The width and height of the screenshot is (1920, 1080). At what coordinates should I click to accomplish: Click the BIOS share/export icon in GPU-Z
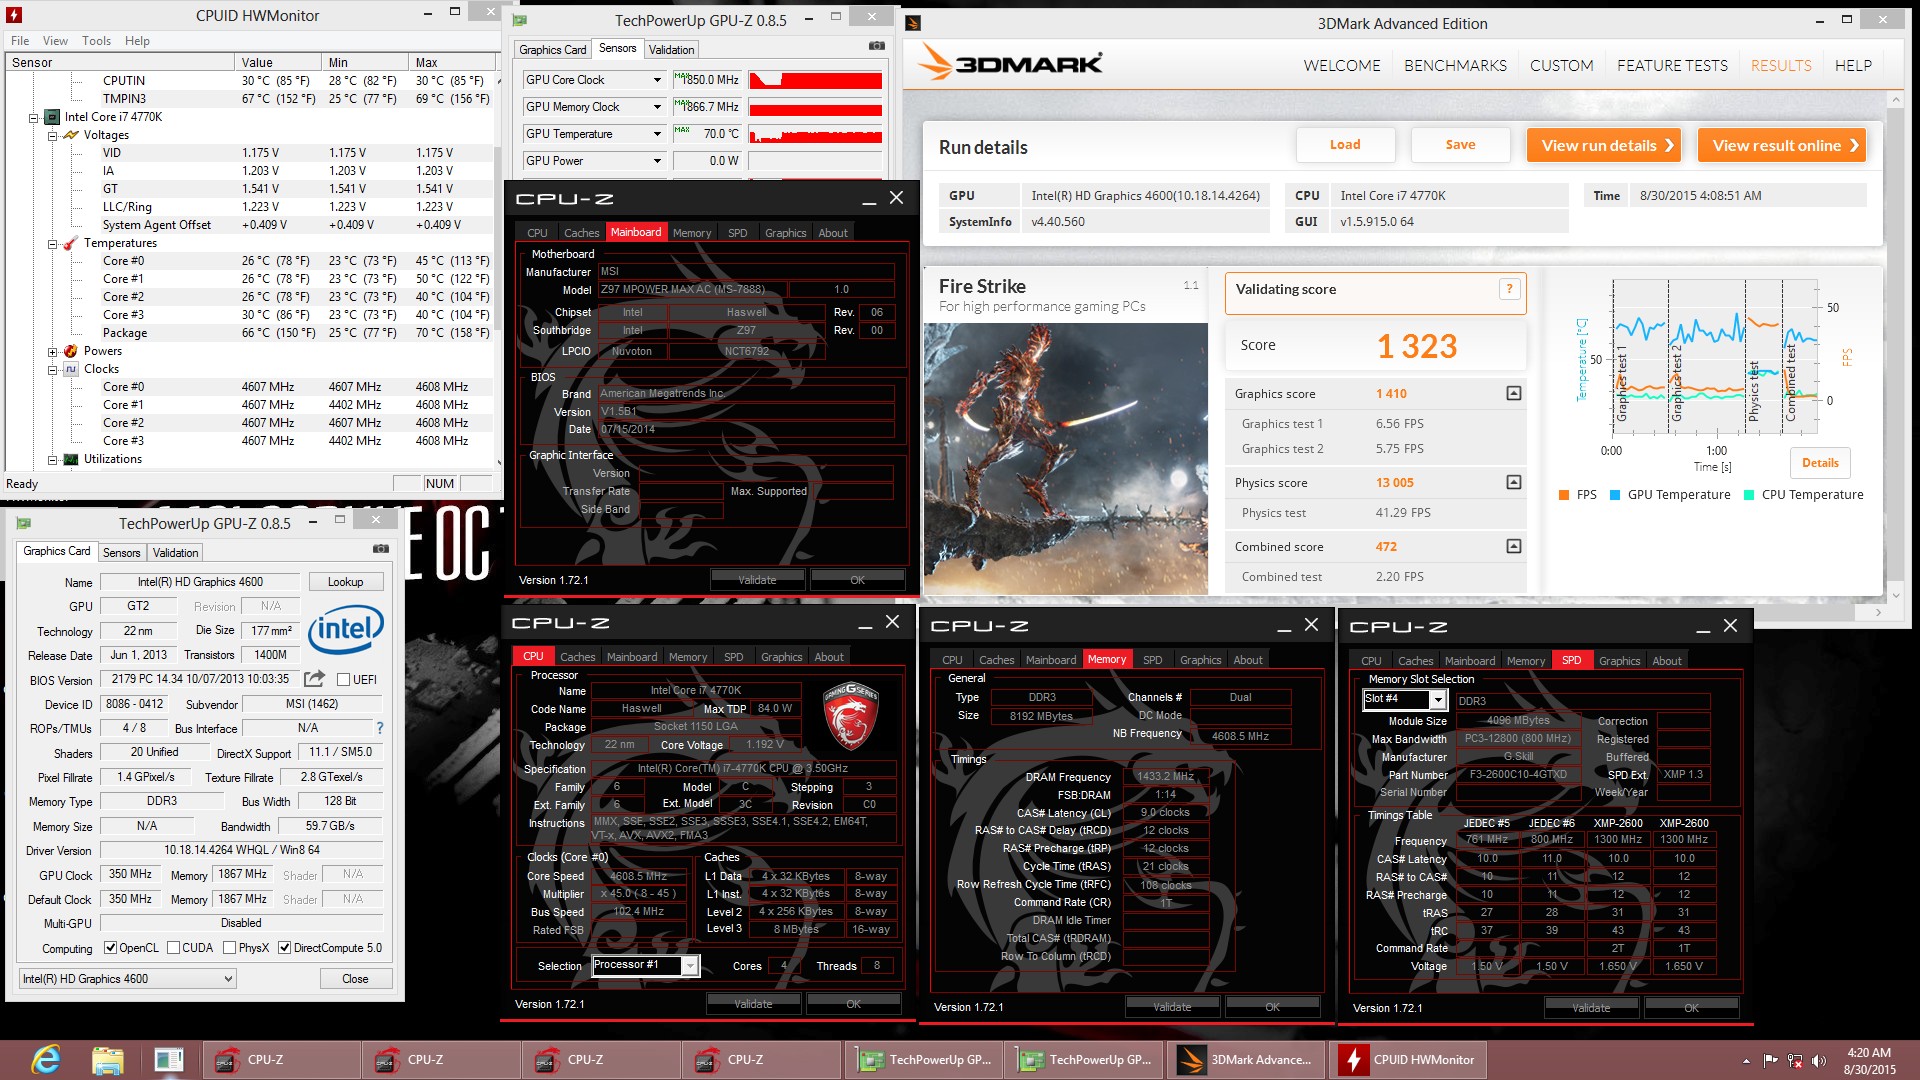315,679
